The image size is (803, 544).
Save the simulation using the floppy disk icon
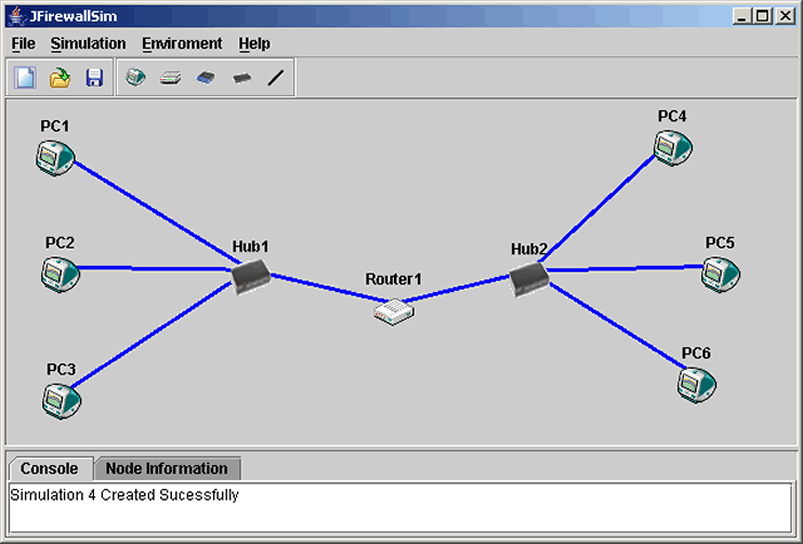pyautogui.click(x=94, y=78)
